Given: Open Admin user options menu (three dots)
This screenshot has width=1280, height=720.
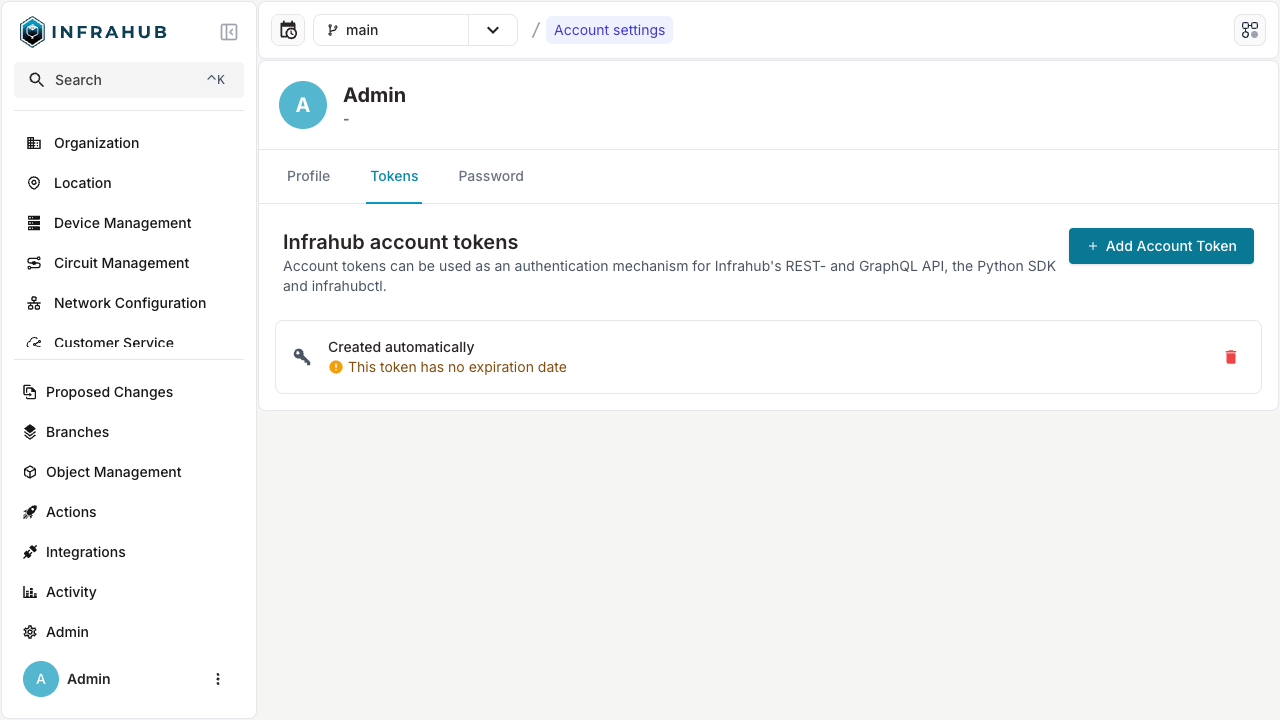Looking at the screenshot, I should click(218, 679).
